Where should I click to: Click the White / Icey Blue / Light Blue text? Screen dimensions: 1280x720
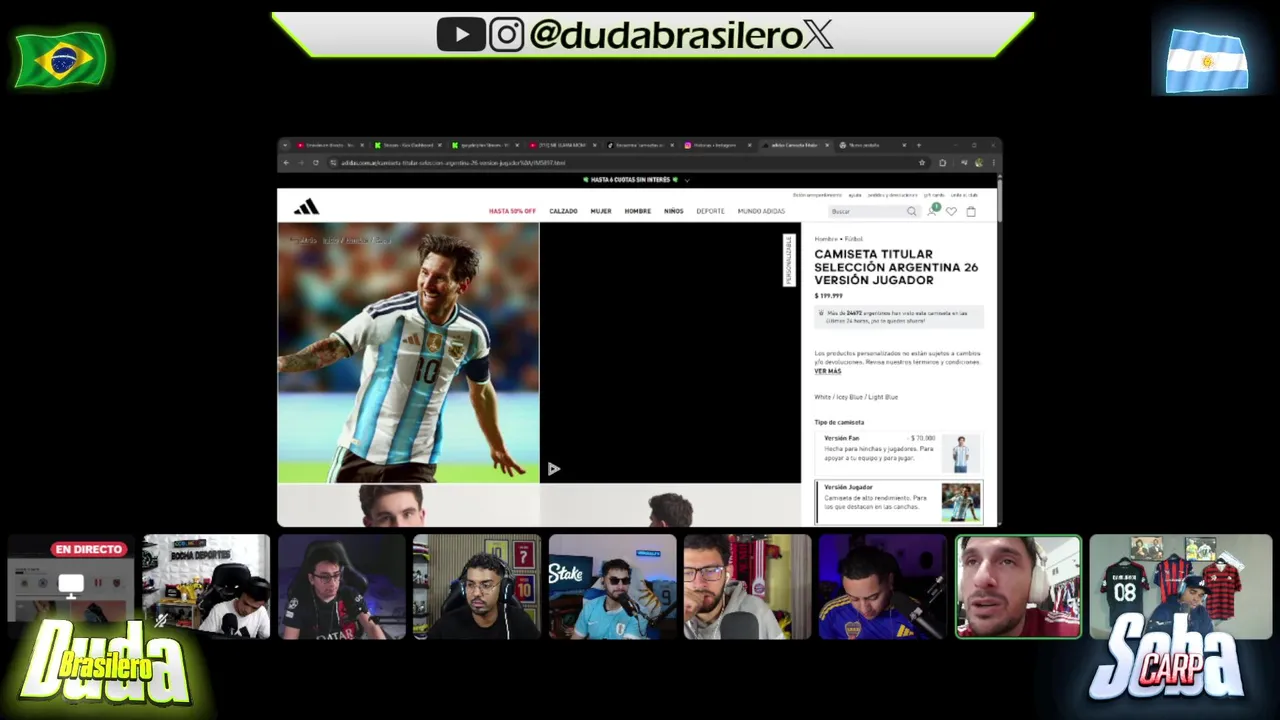click(x=856, y=397)
